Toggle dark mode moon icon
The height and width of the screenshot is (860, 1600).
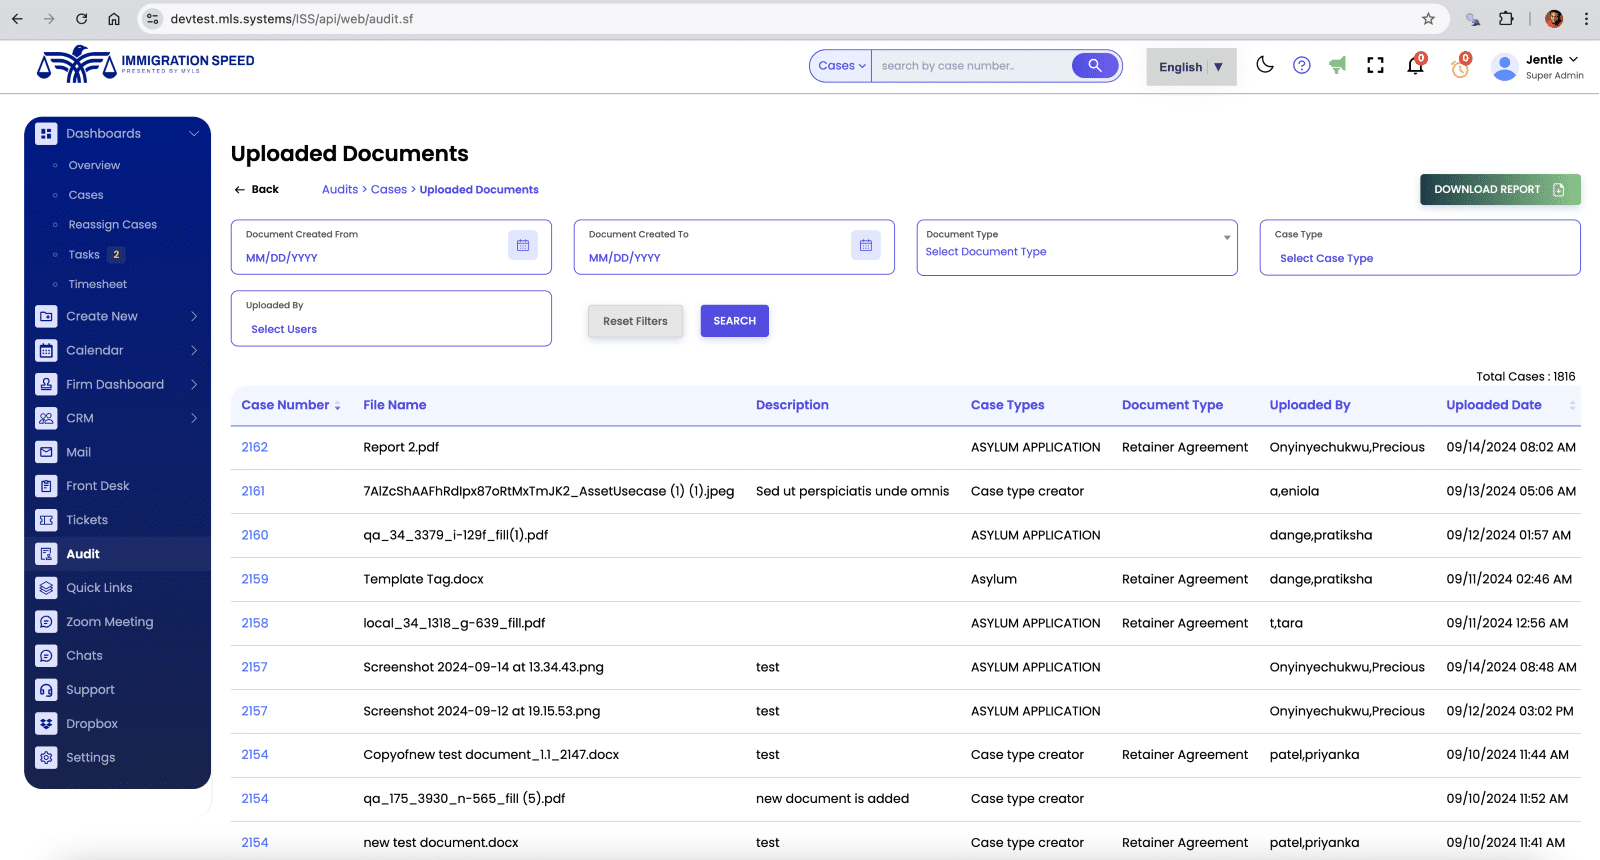1265,65
